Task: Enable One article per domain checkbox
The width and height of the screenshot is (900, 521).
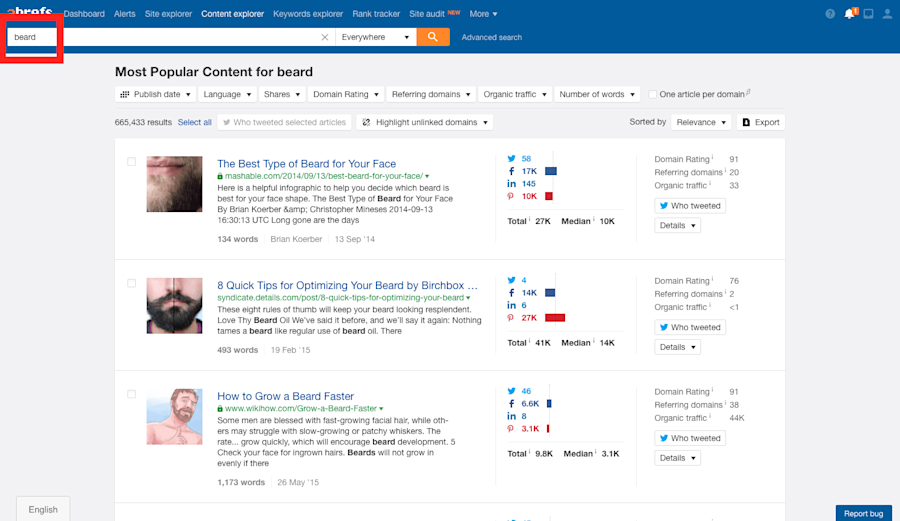Action: click(653, 94)
